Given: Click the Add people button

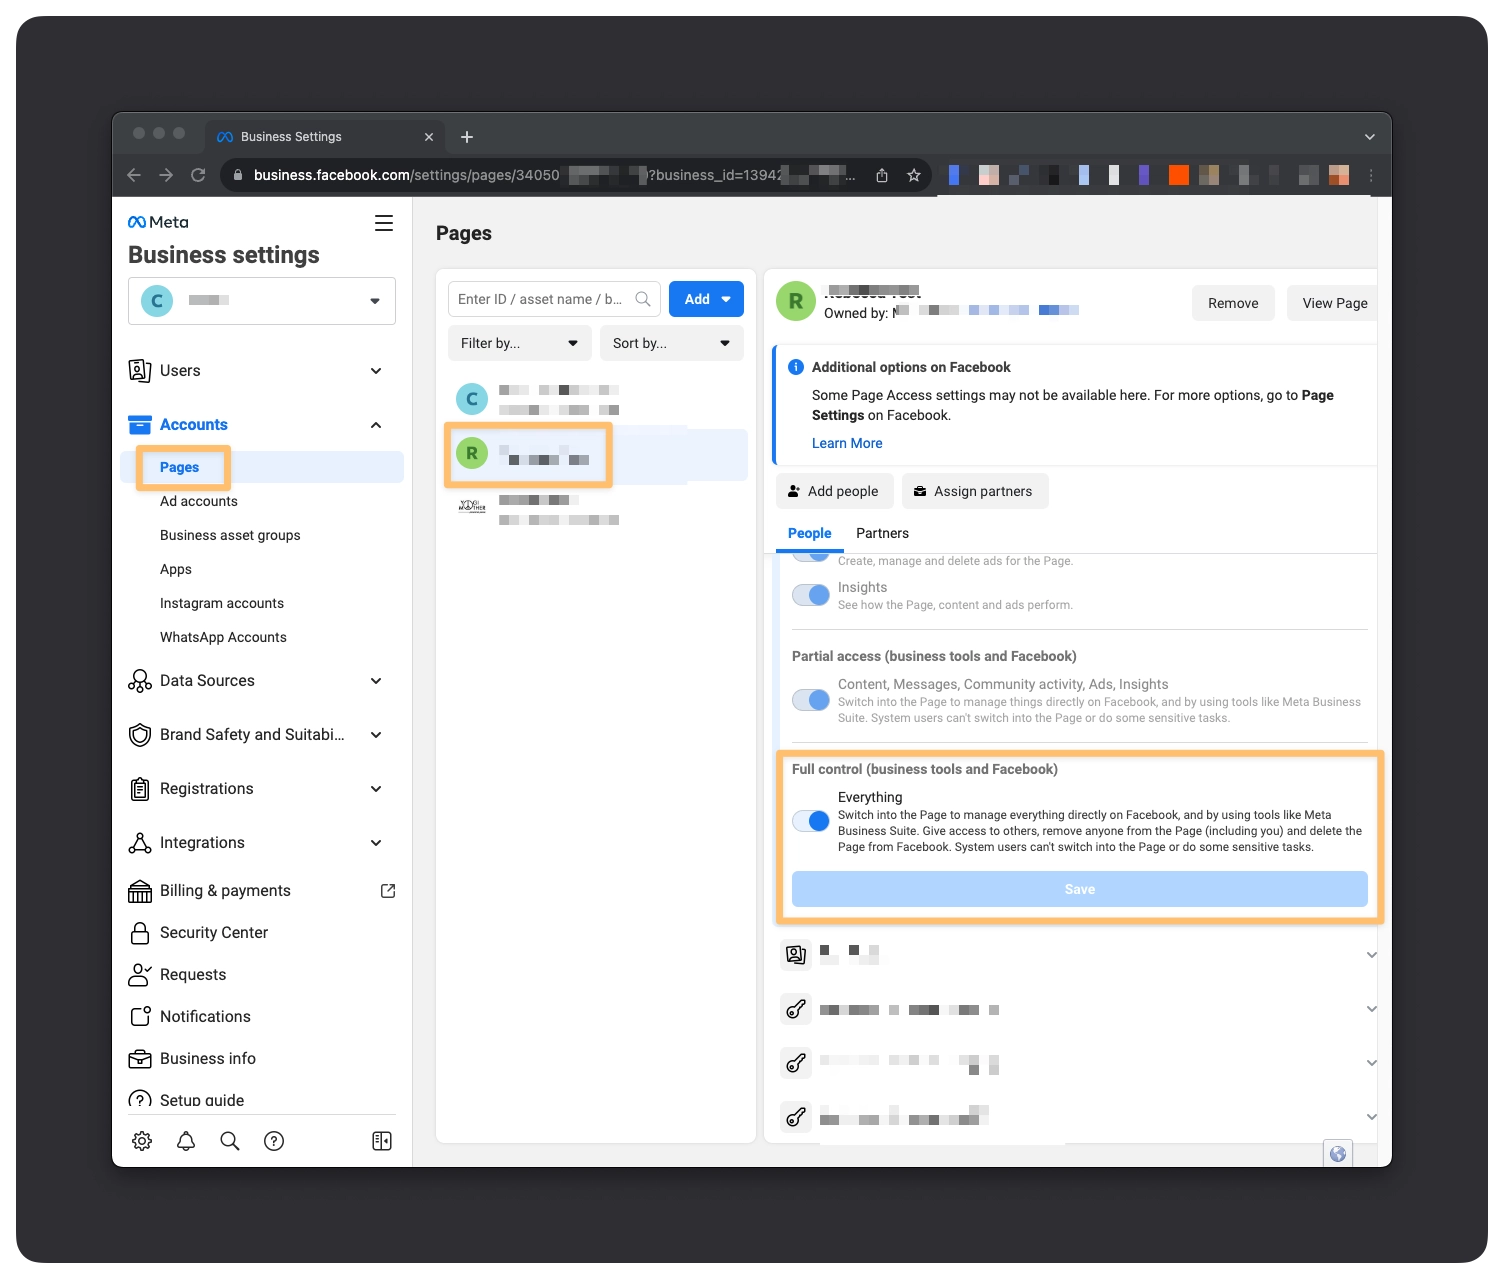Looking at the screenshot, I should point(834,491).
